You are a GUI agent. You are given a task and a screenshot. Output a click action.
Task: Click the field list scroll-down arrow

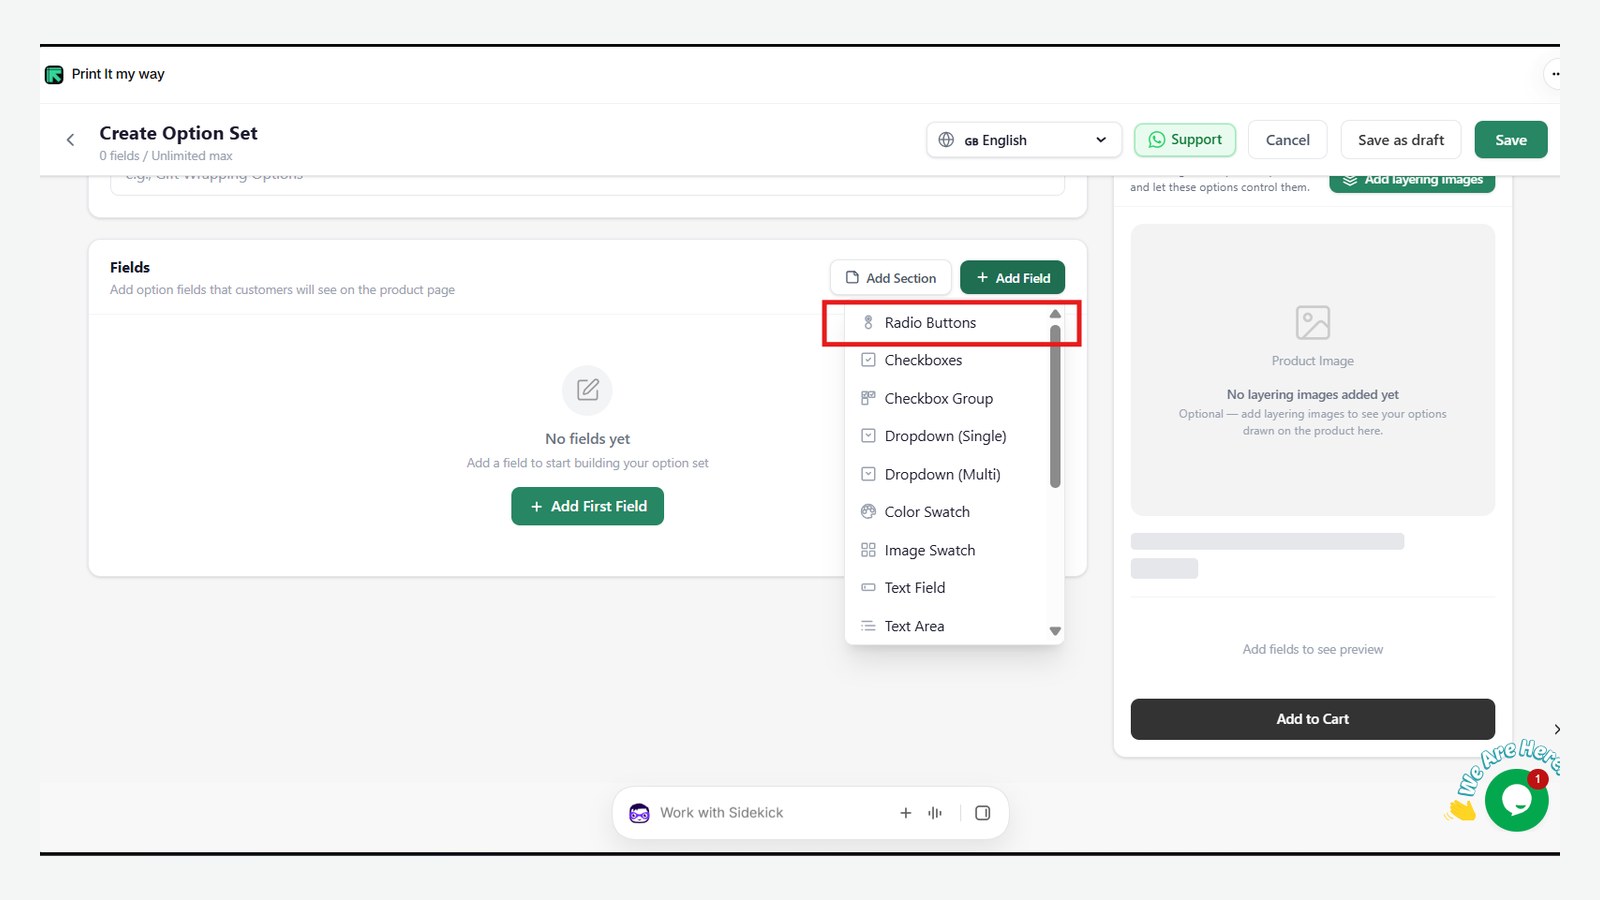1055,631
